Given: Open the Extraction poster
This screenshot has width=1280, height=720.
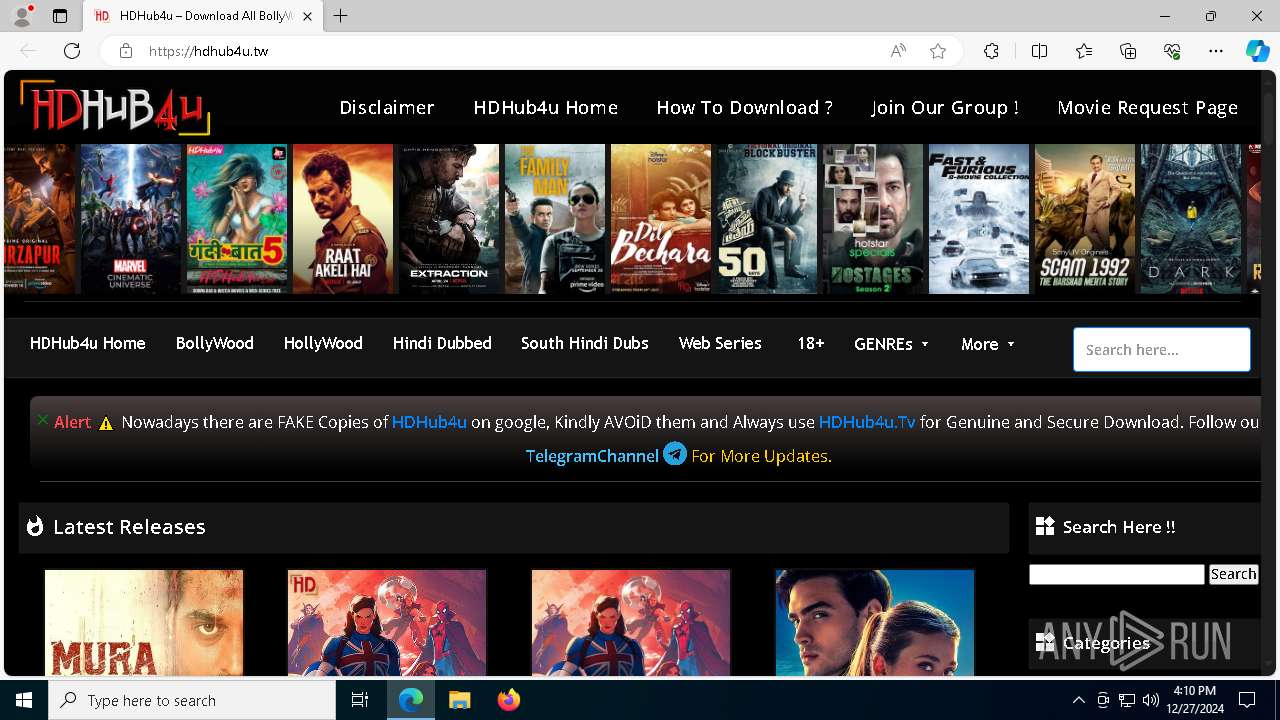Looking at the screenshot, I should pos(449,219).
